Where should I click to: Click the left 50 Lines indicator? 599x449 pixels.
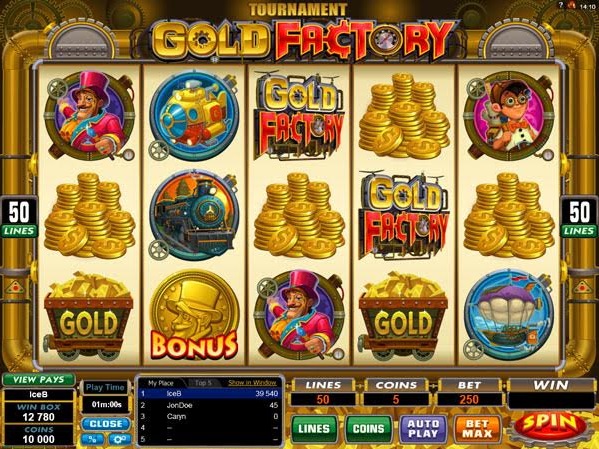pyautogui.click(x=18, y=217)
